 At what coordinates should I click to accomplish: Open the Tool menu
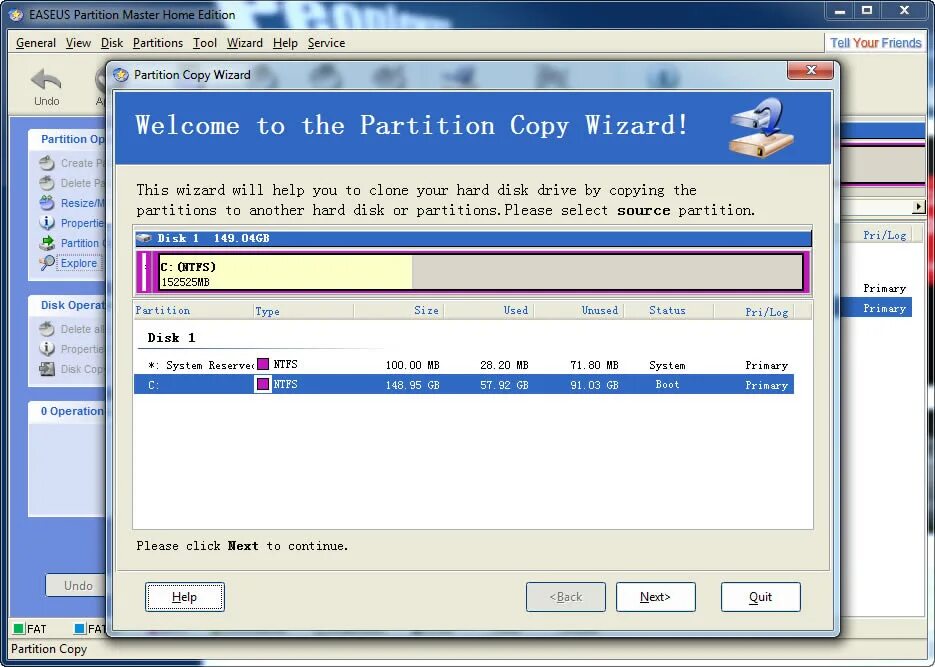[205, 43]
